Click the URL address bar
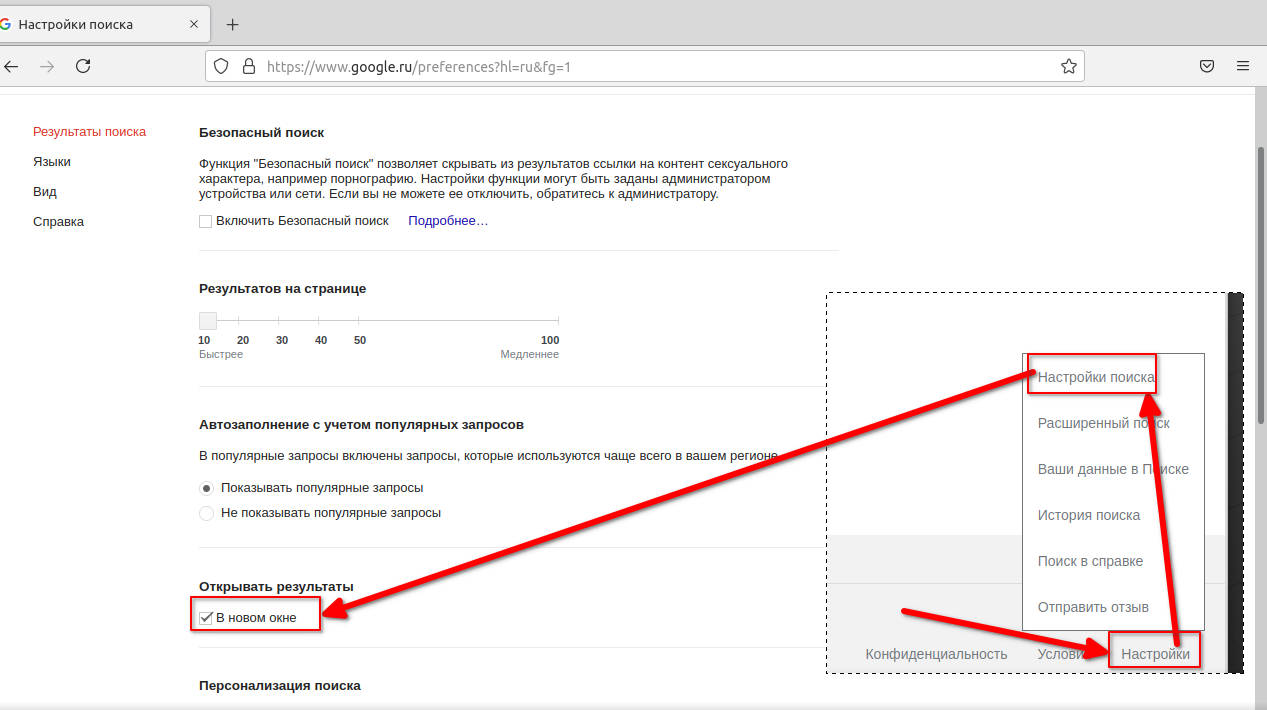The image size is (1267, 710). (x=650, y=67)
